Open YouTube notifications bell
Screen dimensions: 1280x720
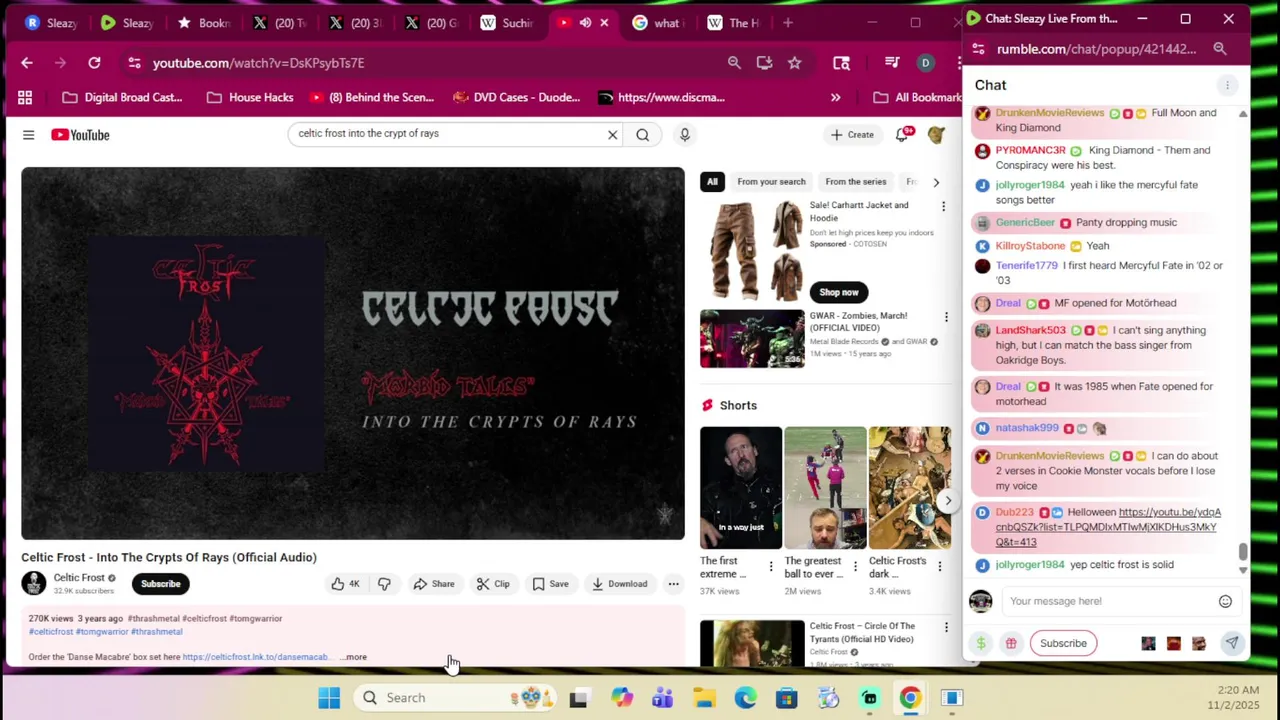coord(903,134)
